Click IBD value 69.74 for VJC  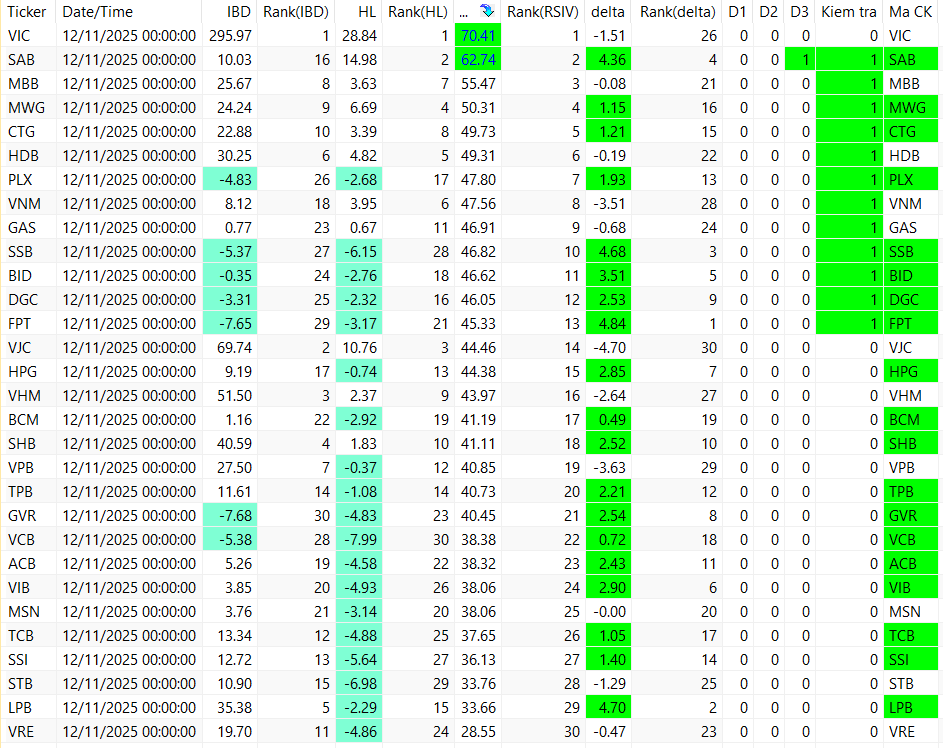tap(230, 348)
